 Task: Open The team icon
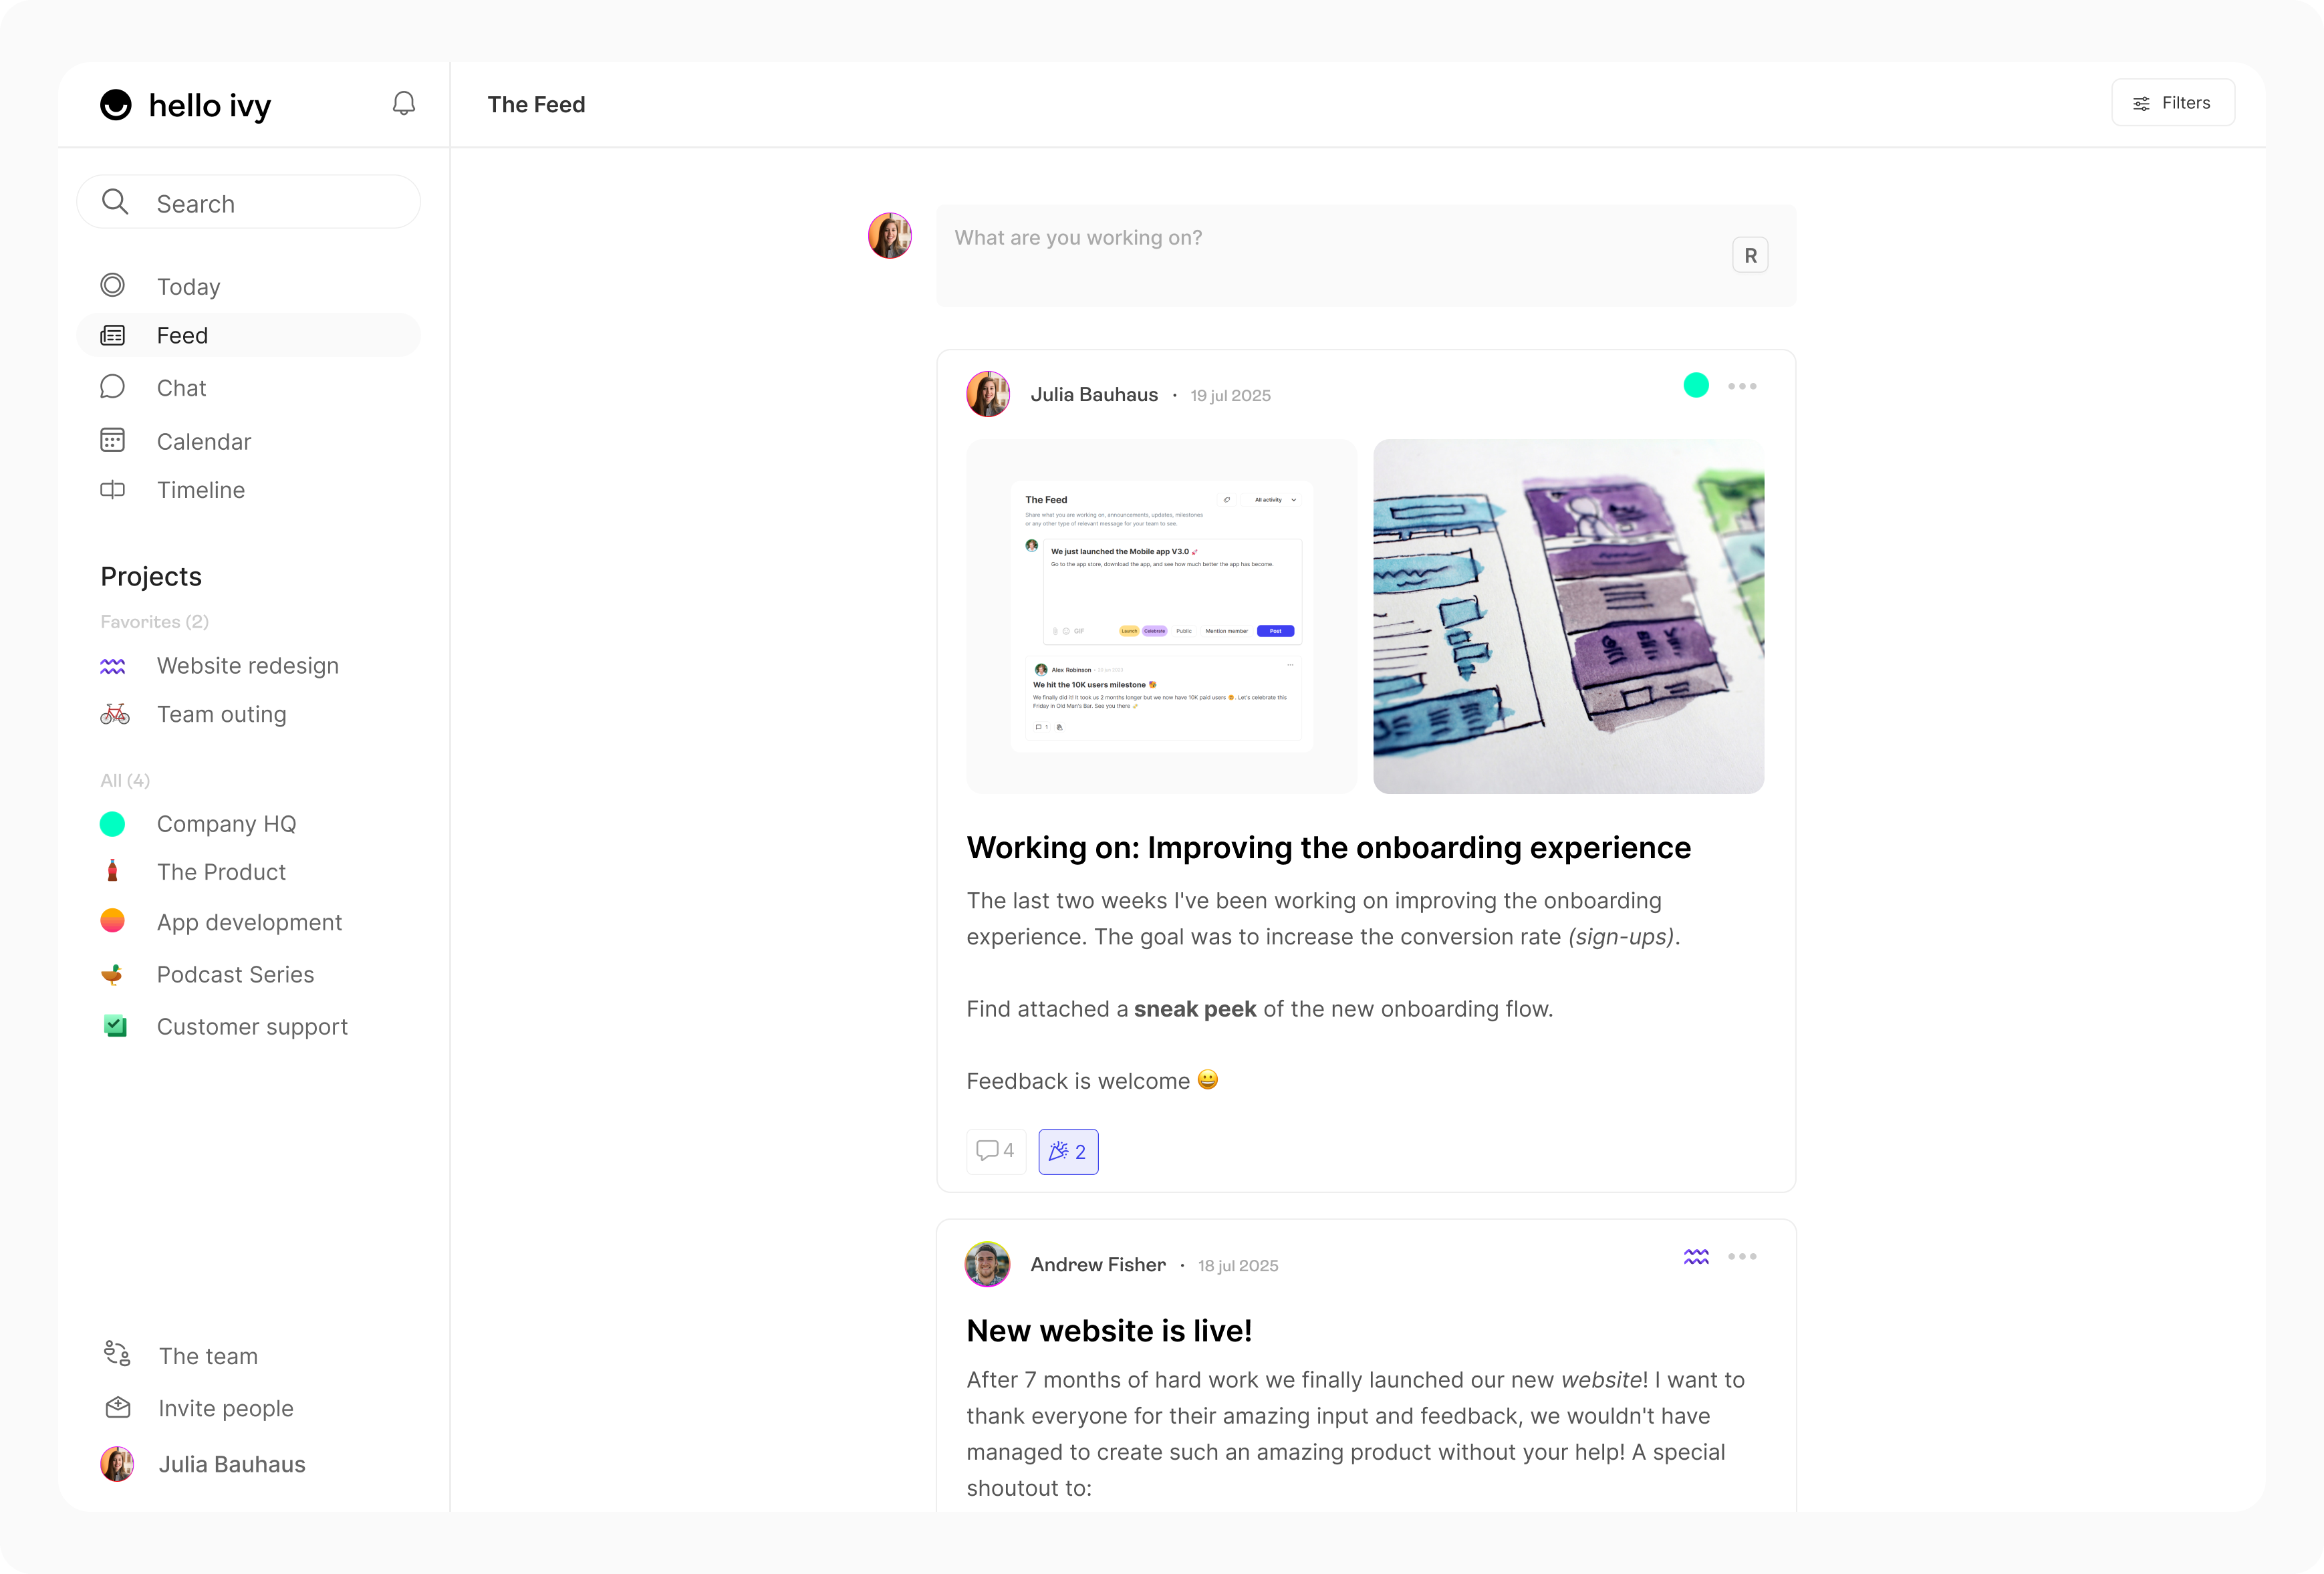pyautogui.click(x=117, y=1354)
